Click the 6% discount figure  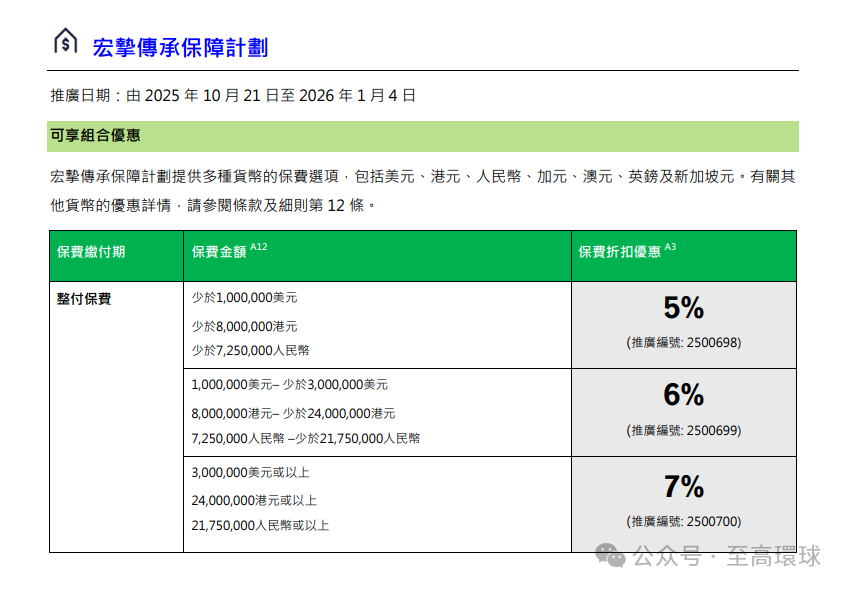coord(684,395)
